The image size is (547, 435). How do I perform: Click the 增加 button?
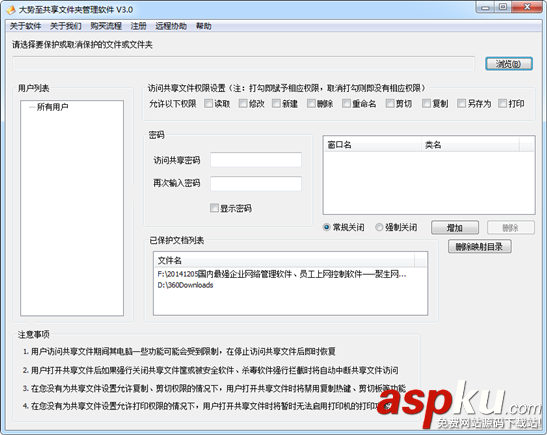455,228
